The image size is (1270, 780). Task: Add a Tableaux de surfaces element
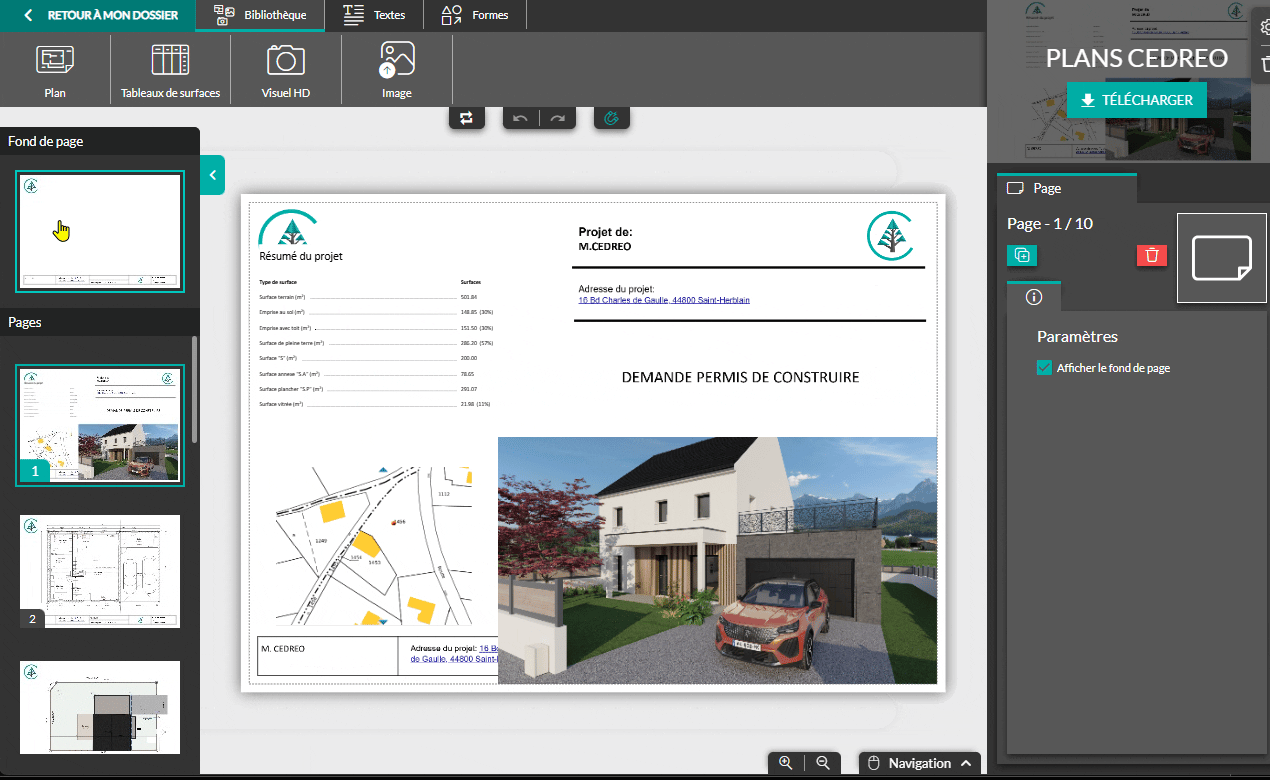pos(170,69)
